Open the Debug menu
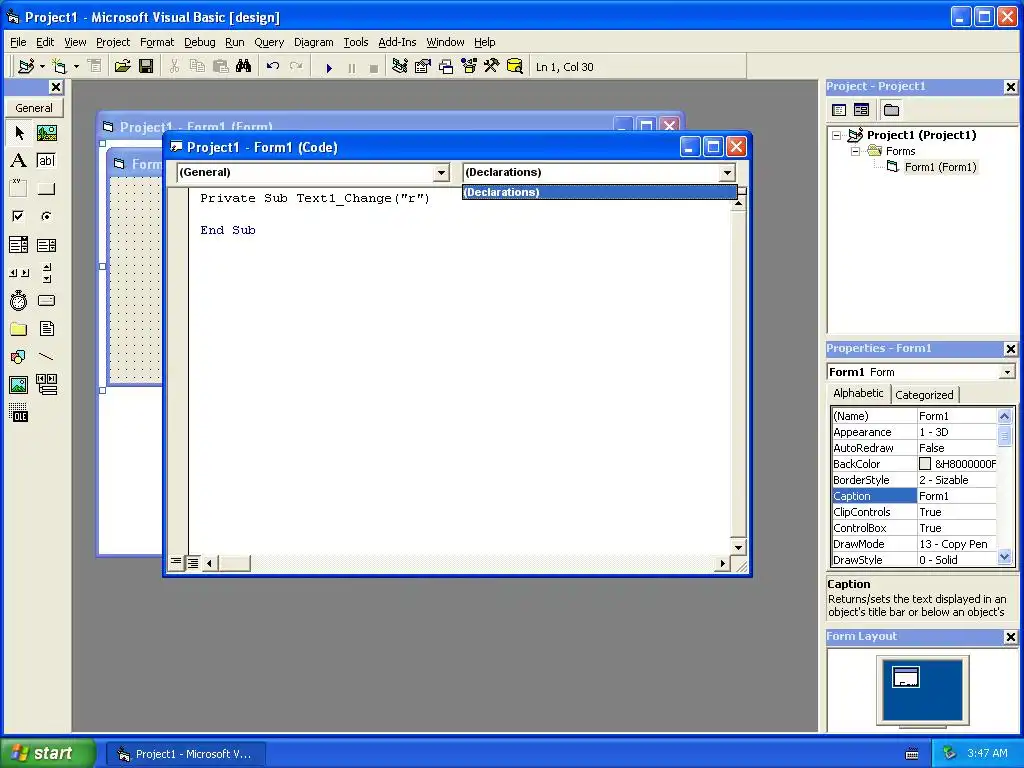 tap(199, 42)
